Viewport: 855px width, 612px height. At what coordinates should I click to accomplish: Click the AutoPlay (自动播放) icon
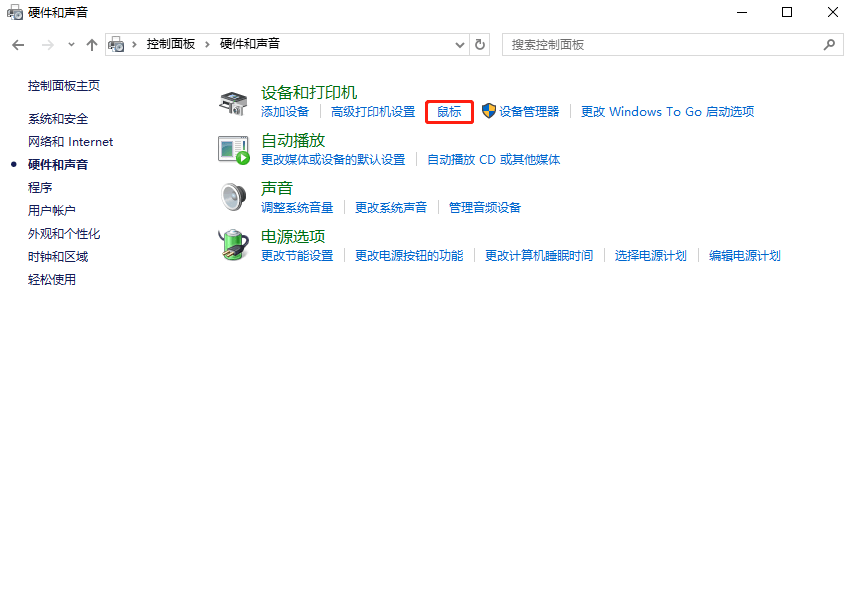(234, 148)
